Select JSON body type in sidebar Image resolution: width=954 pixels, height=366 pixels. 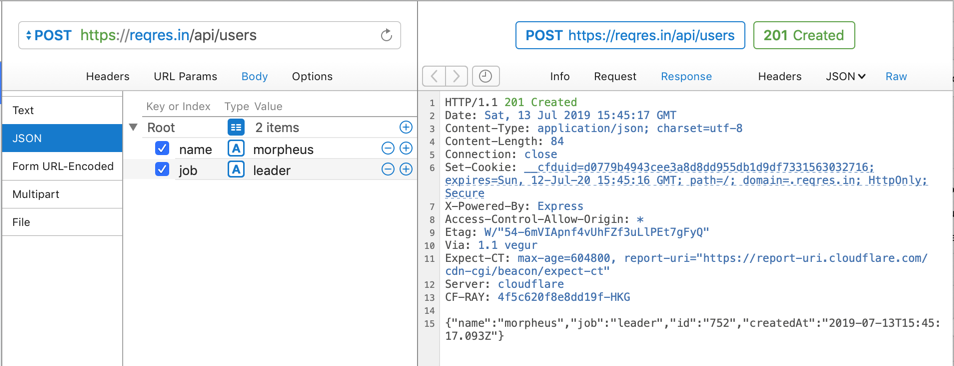click(x=62, y=139)
